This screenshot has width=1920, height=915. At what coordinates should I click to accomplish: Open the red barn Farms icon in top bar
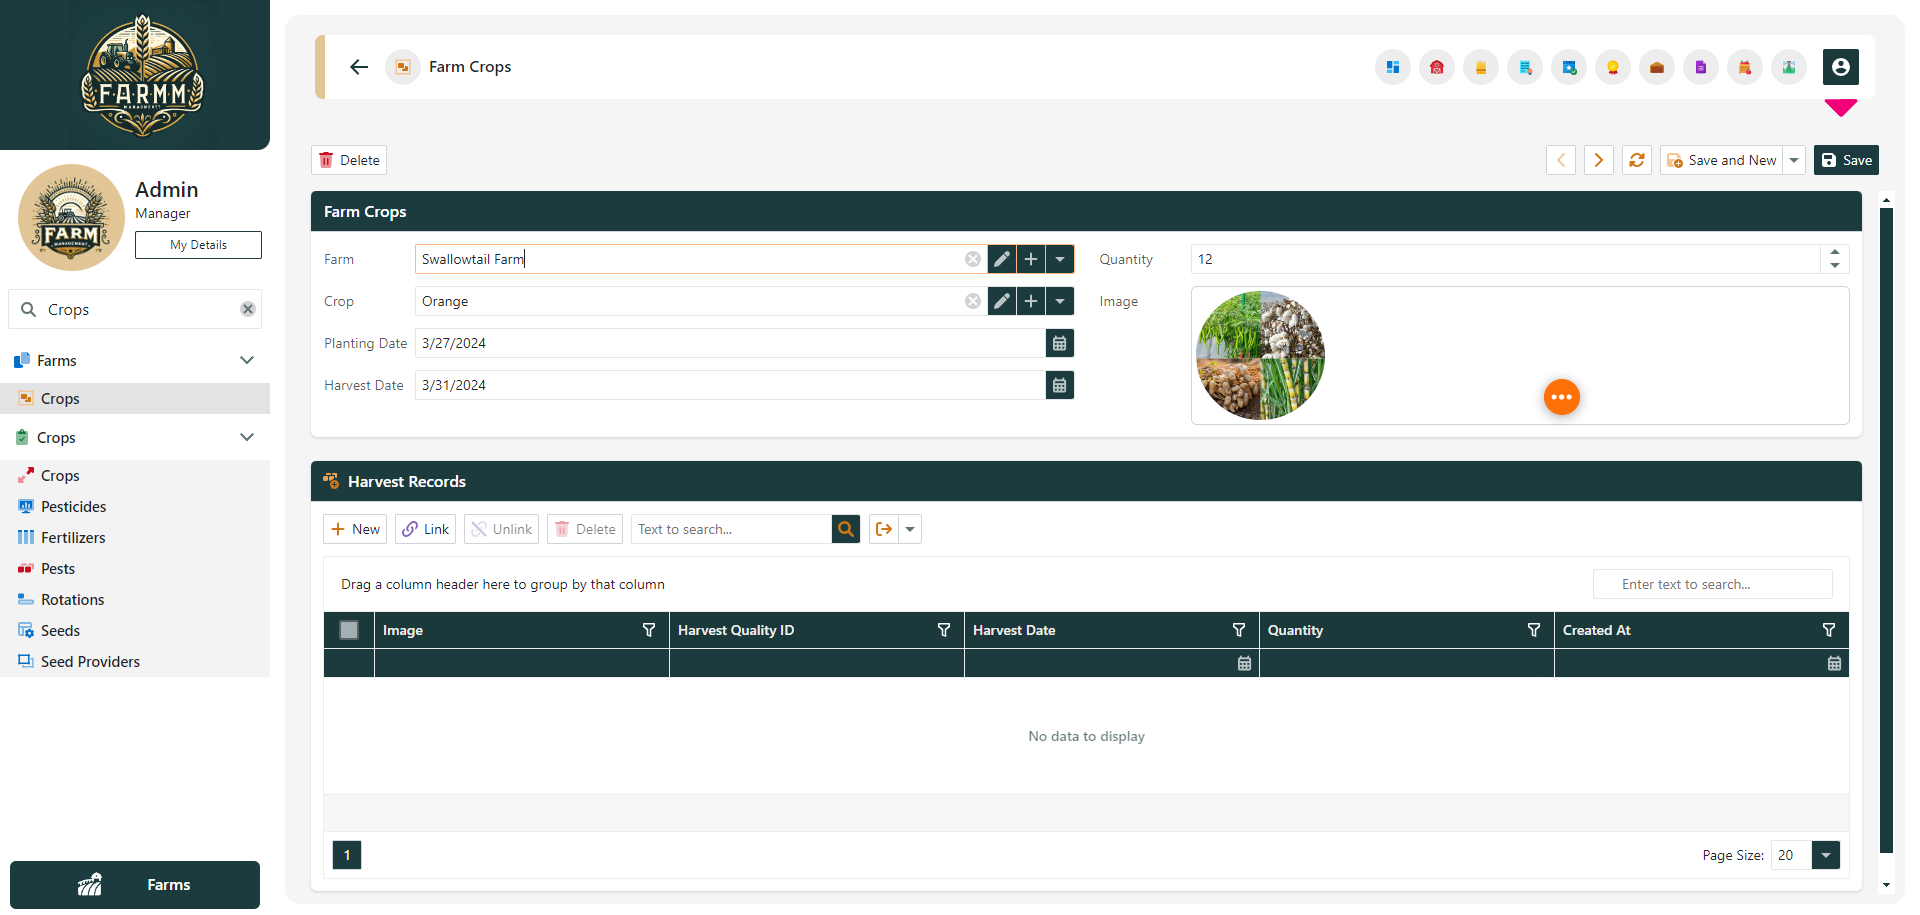click(1437, 67)
